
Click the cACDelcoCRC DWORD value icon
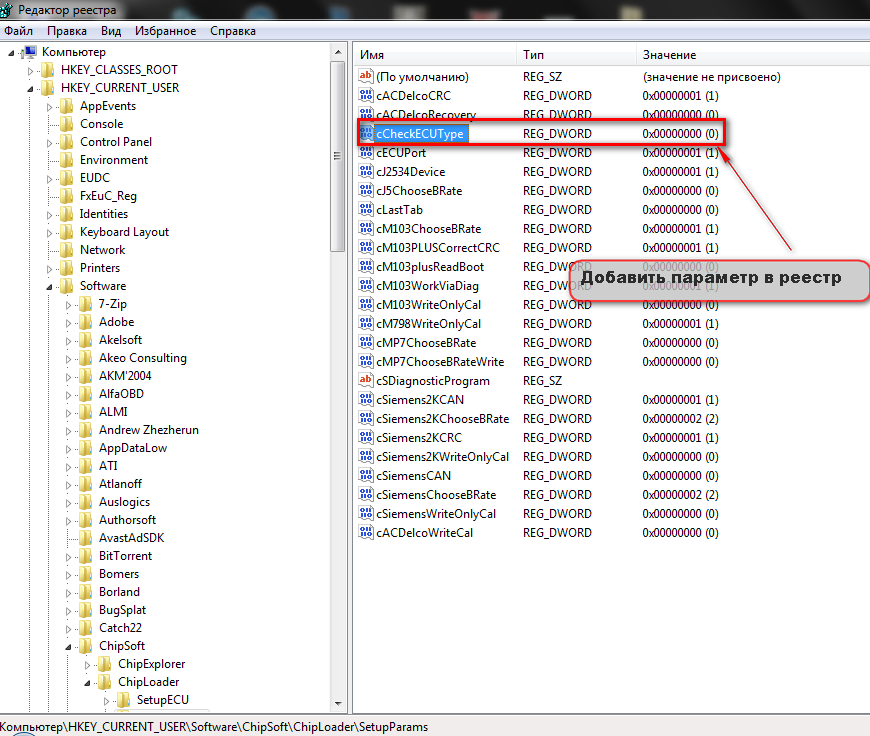tap(365, 96)
